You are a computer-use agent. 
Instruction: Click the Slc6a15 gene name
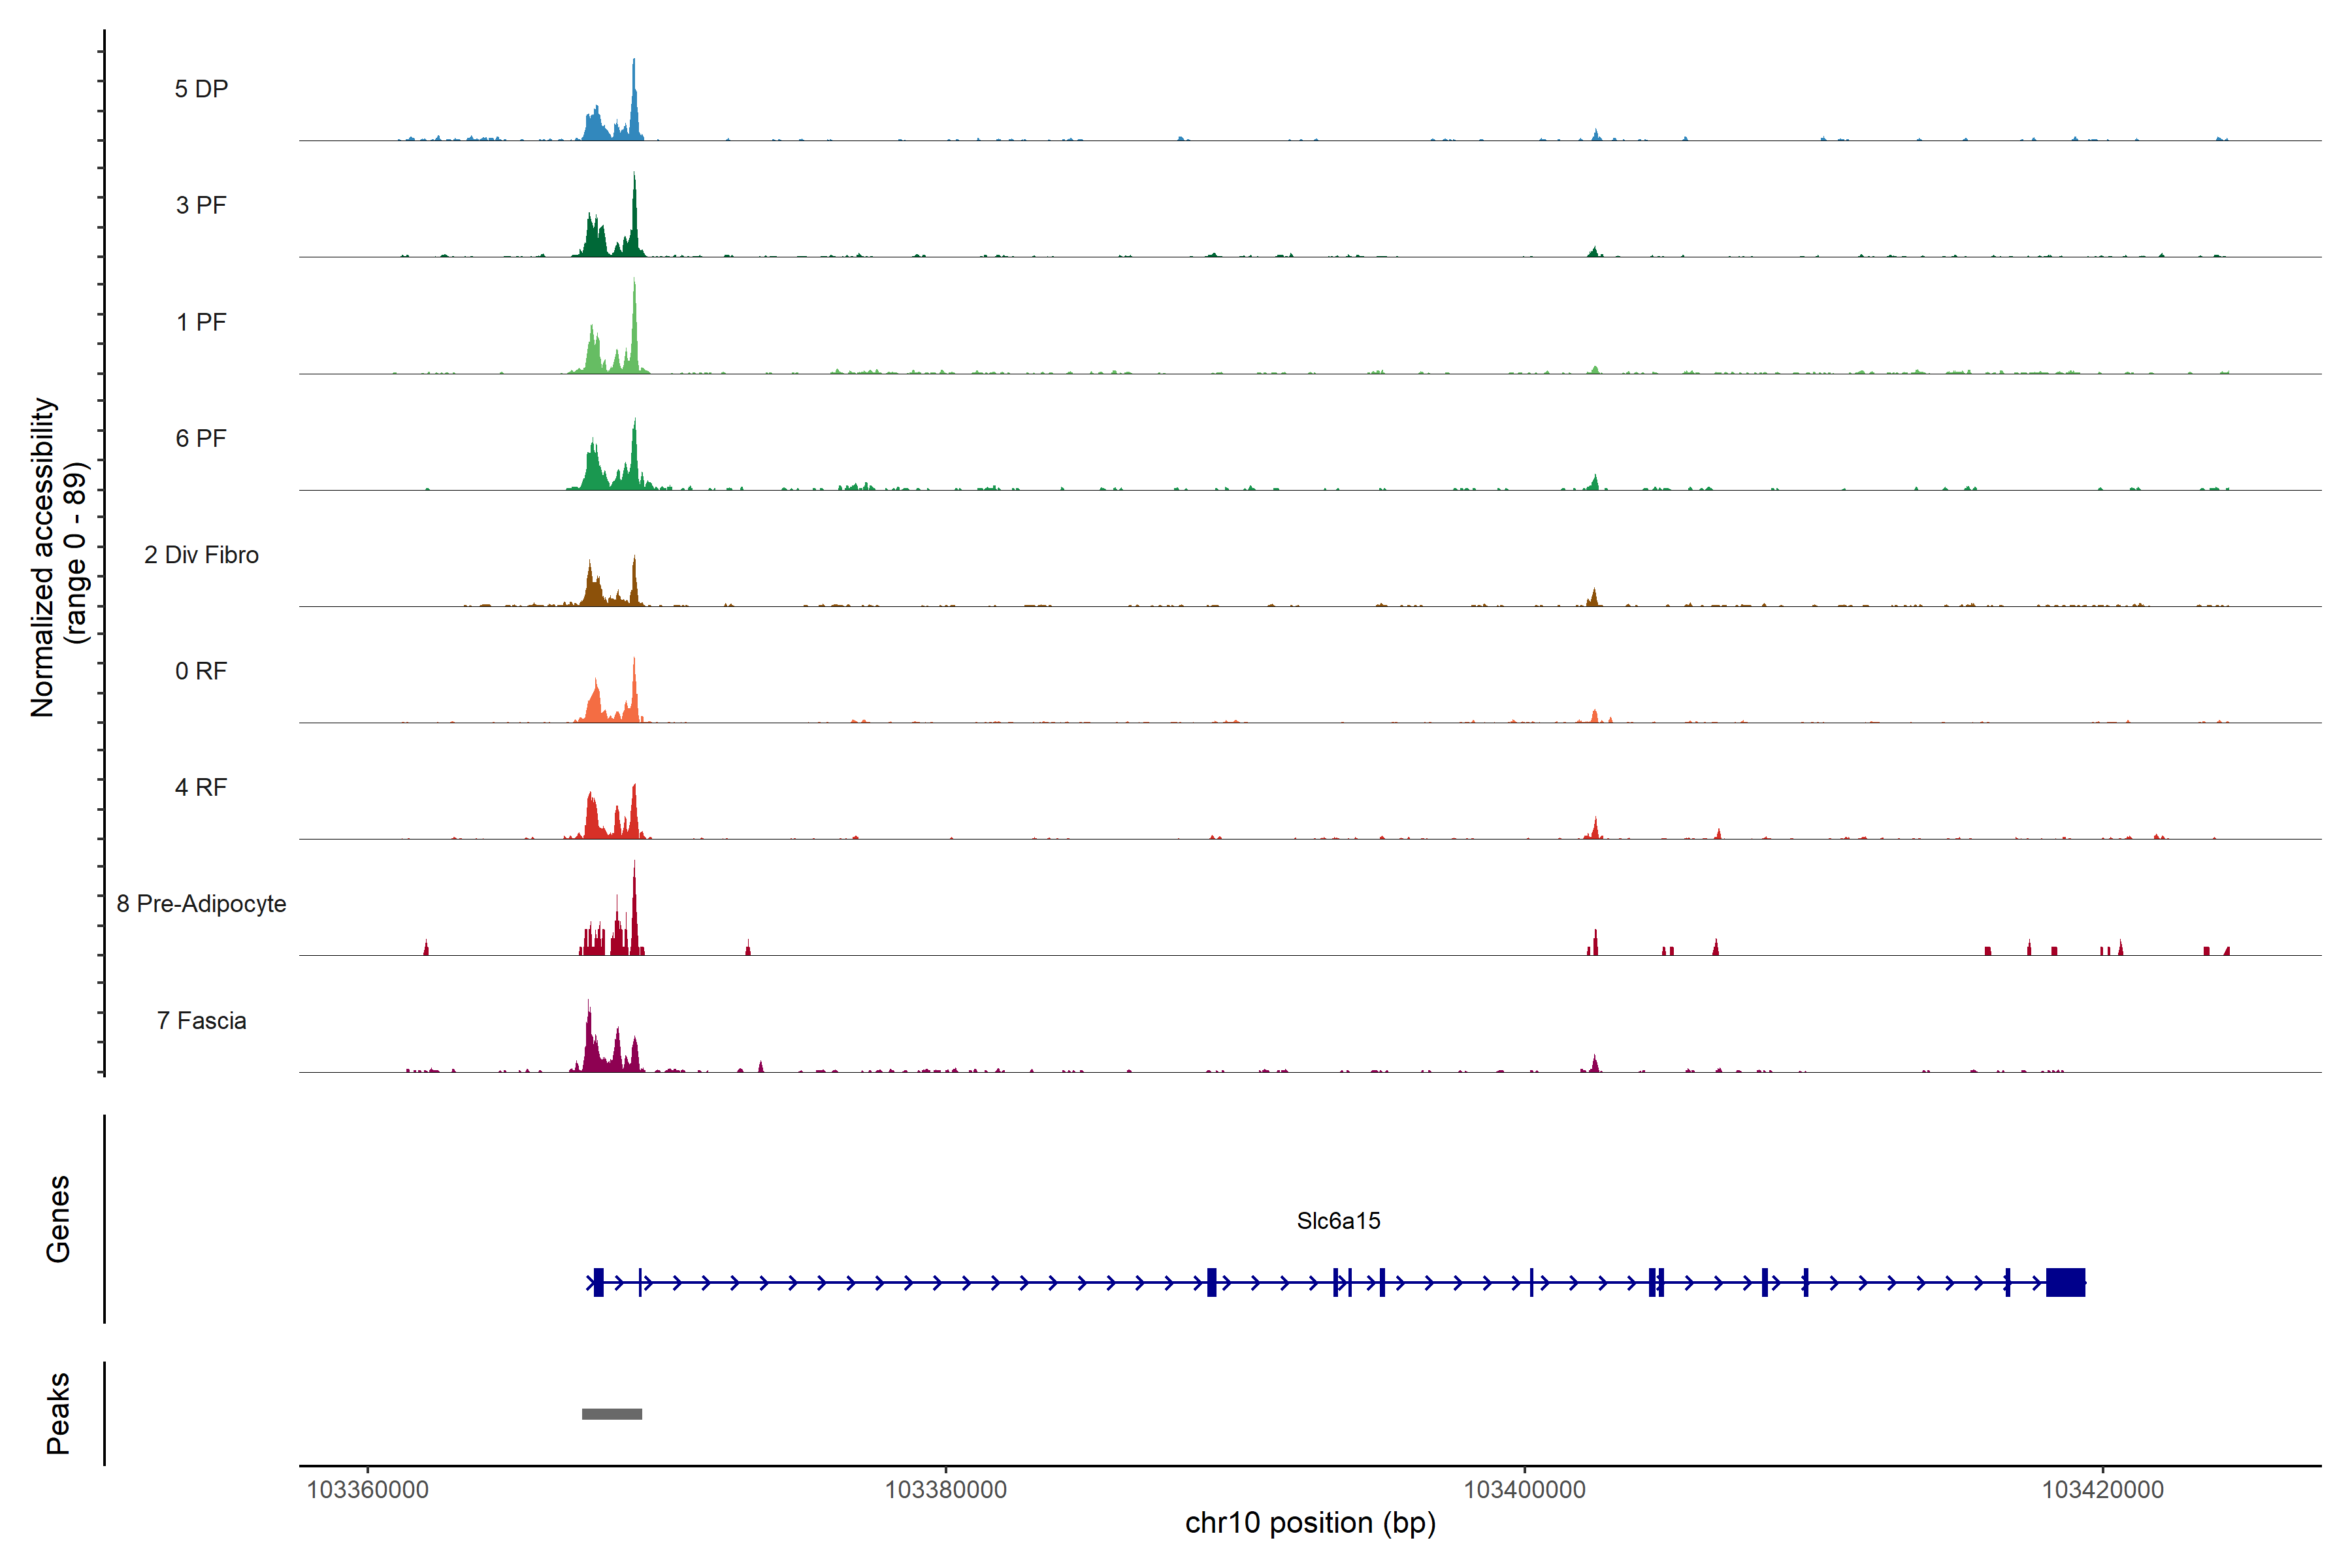pos(1338,1221)
